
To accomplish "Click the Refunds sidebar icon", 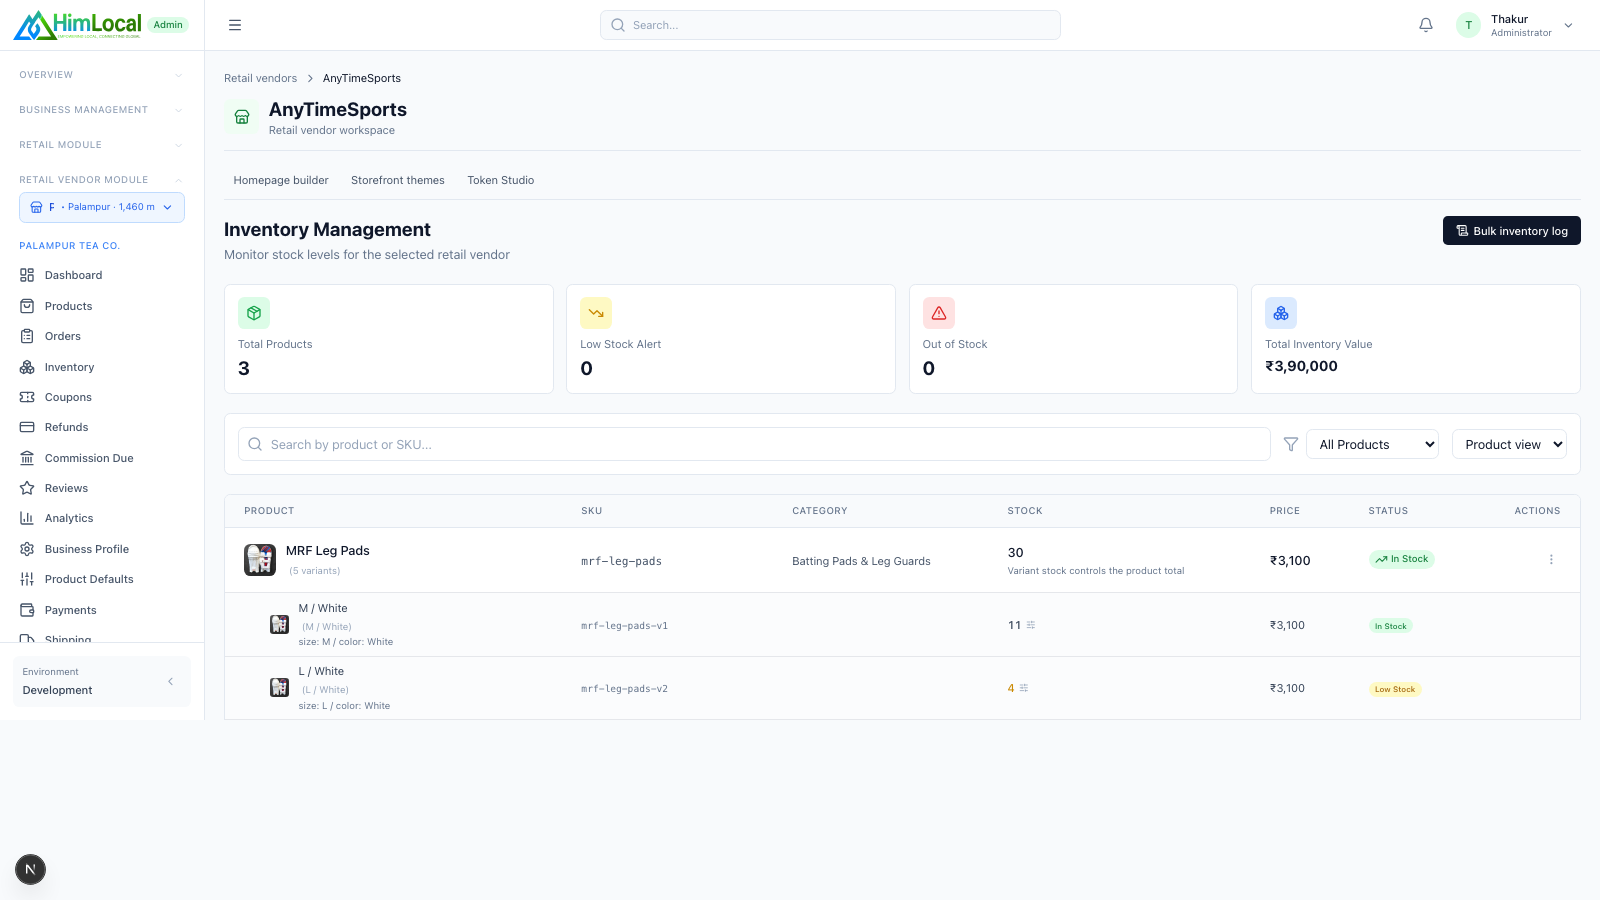I will tap(27, 427).
